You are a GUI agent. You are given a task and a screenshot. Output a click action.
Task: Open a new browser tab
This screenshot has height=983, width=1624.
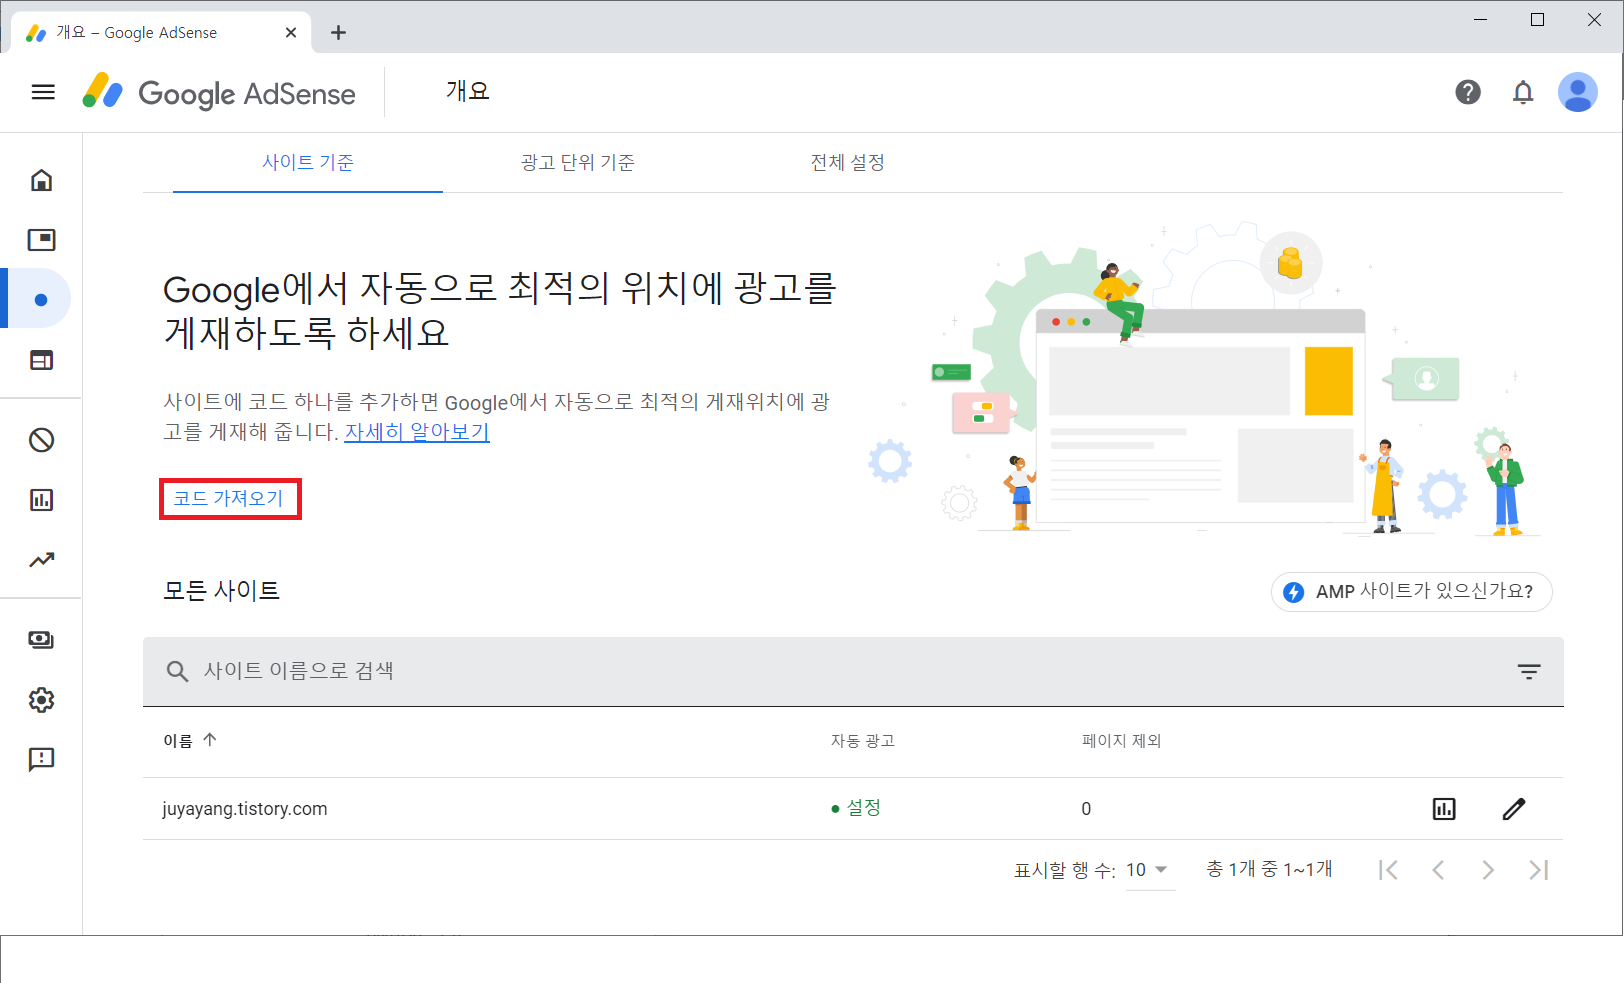pyautogui.click(x=339, y=32)
